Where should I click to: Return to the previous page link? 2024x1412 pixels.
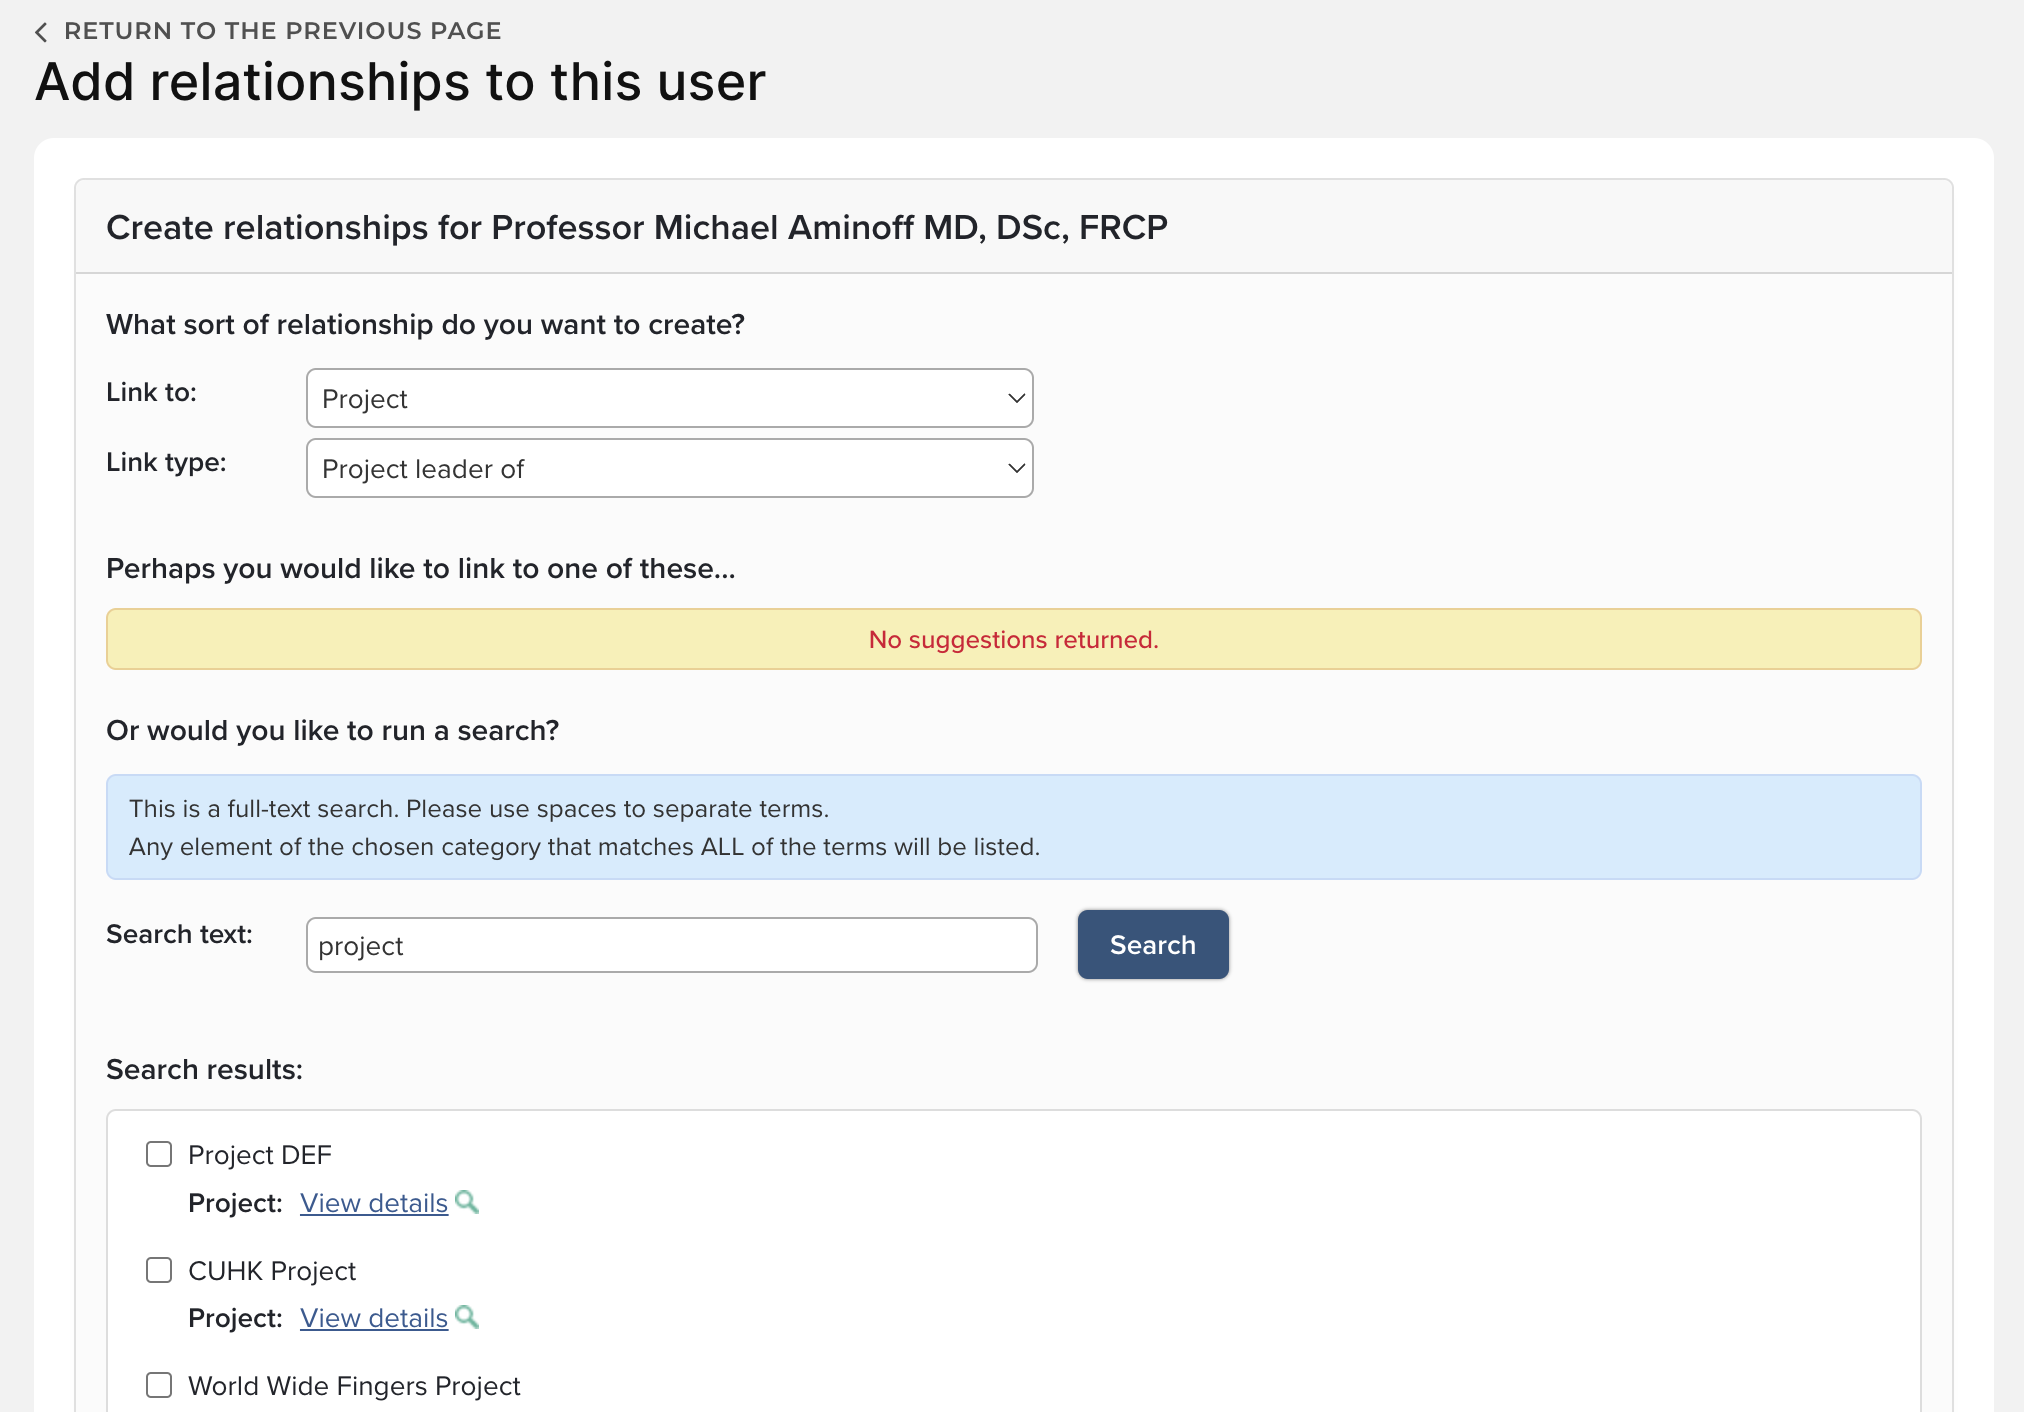[x=282, y=31]
